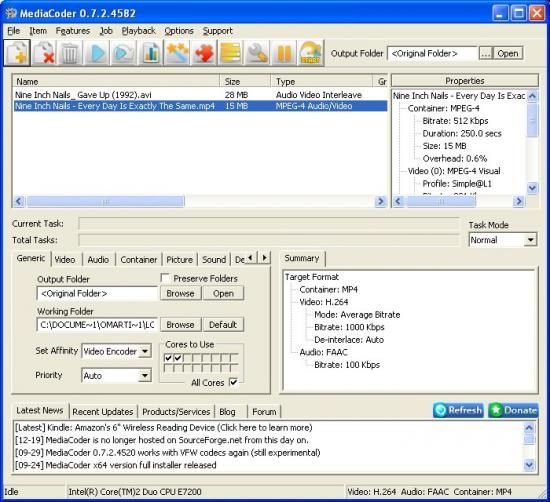
Task: Switch to the Picture tab
Action: coord(180,260)
